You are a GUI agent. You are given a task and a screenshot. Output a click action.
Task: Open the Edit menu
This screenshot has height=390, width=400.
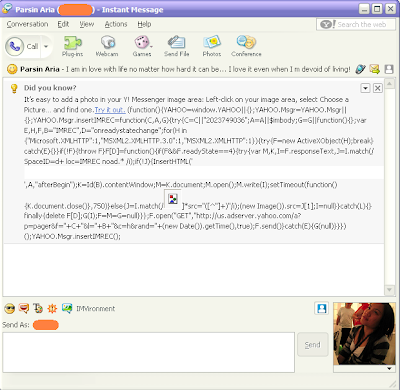(x=63, y=24)
